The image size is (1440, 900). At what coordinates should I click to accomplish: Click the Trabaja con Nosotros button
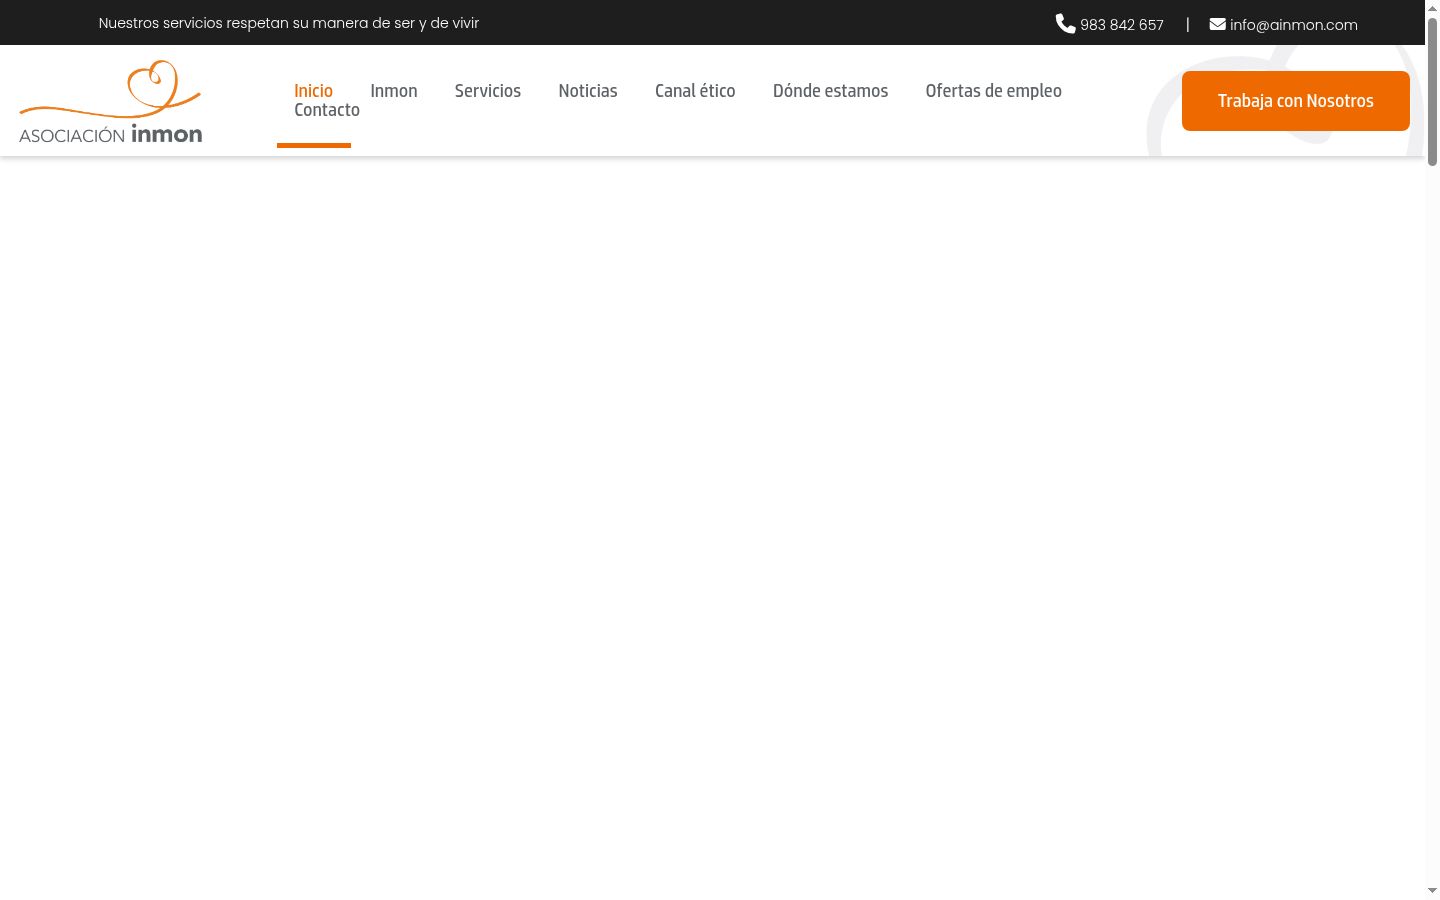pos(1296,101)
